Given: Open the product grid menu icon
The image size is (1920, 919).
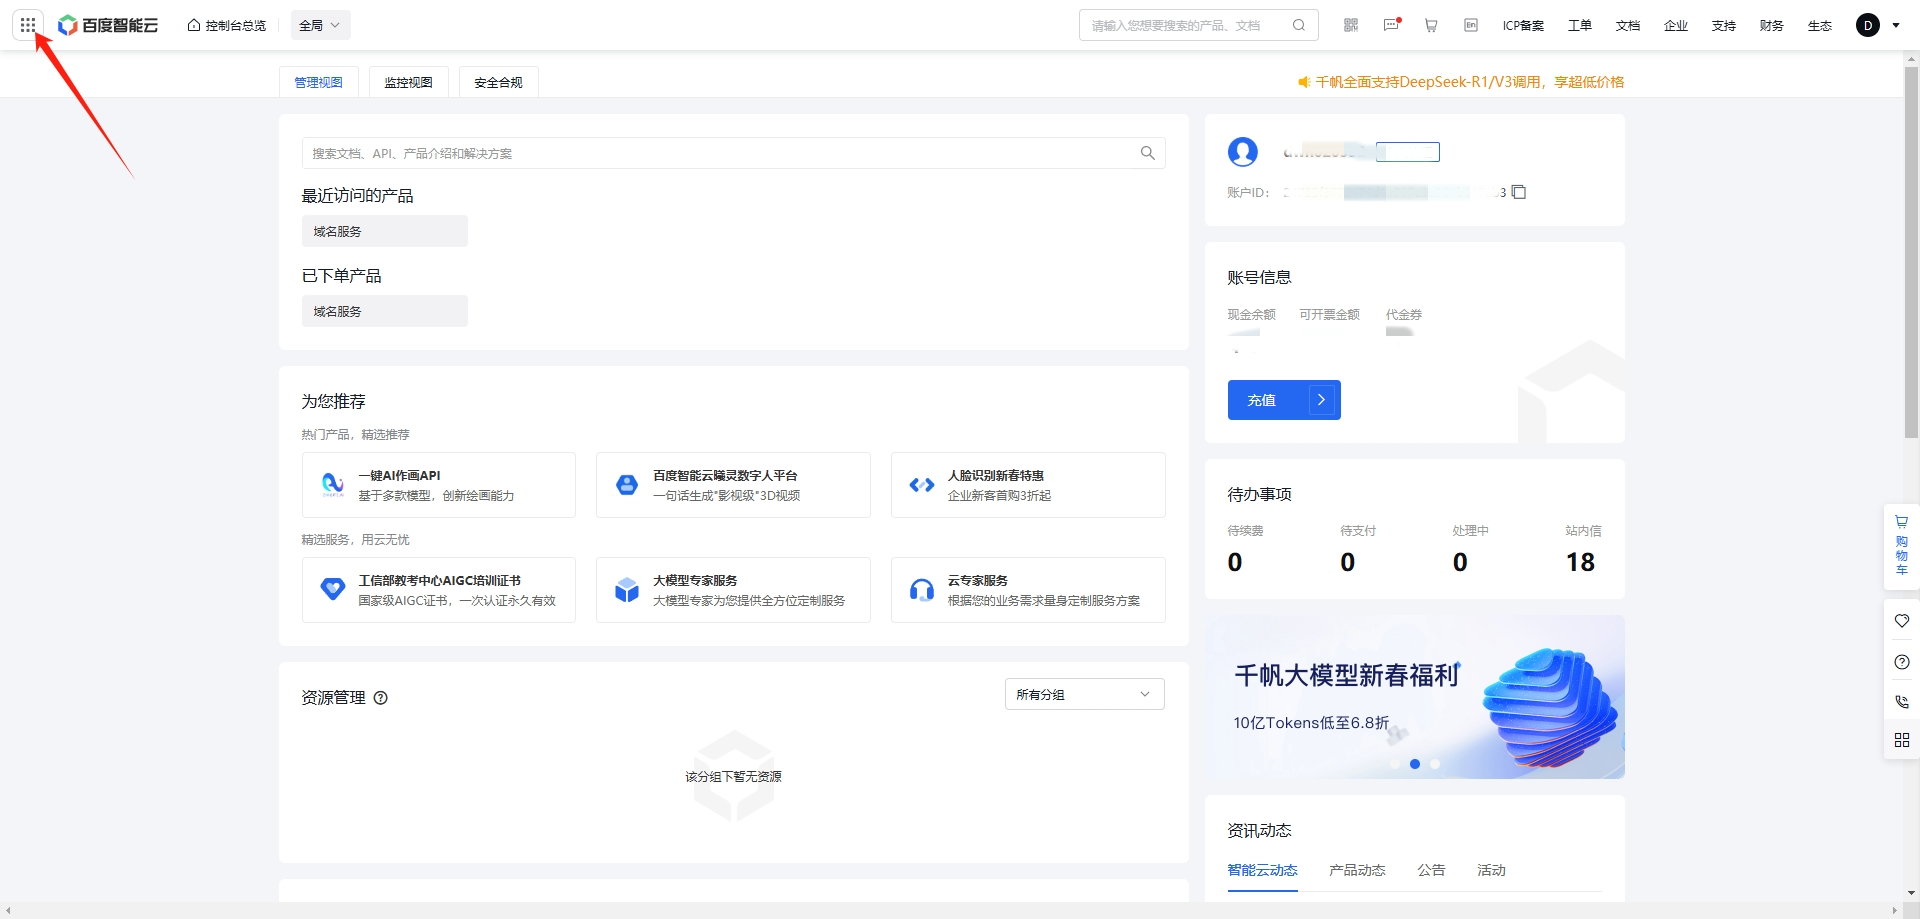Looking at the screenshot, I should [x=28, y=25].
